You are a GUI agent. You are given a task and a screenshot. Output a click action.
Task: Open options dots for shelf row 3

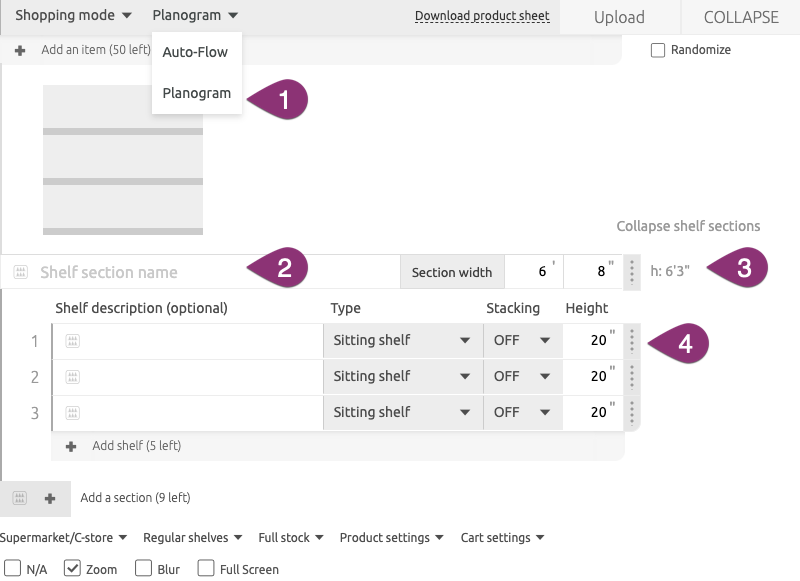click(632, 413)
